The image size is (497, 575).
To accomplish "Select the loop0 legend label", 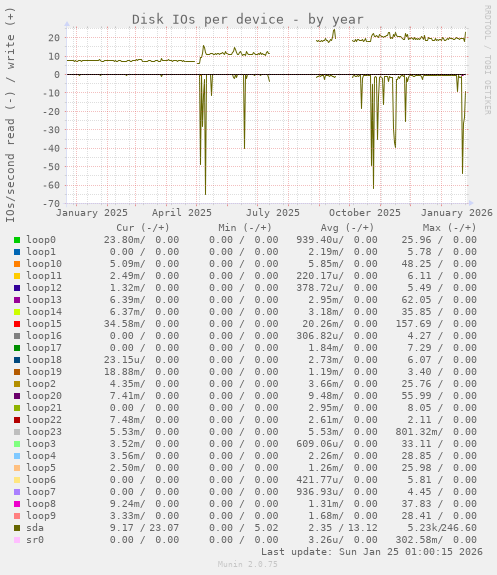I will tap(41, 240).
